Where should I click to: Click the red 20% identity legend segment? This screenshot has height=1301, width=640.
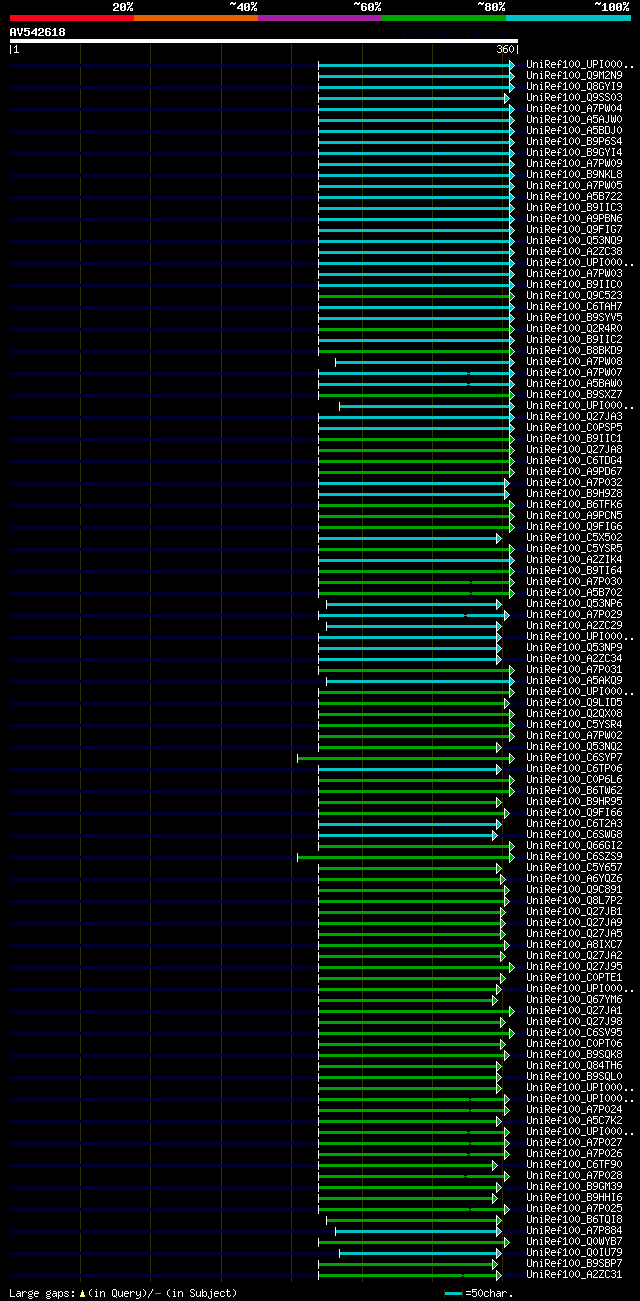click(x=71, y=17)
